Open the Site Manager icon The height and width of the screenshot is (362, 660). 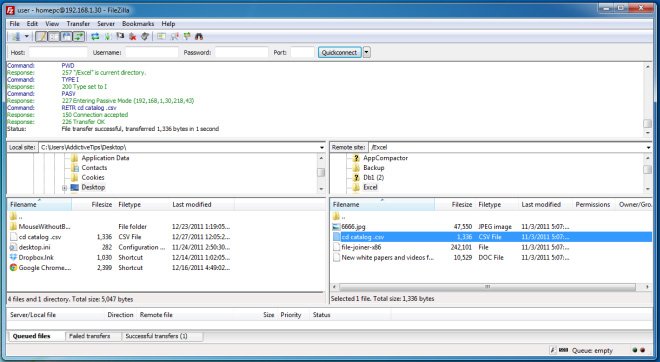pyautogui.click(x=16, y=37)
